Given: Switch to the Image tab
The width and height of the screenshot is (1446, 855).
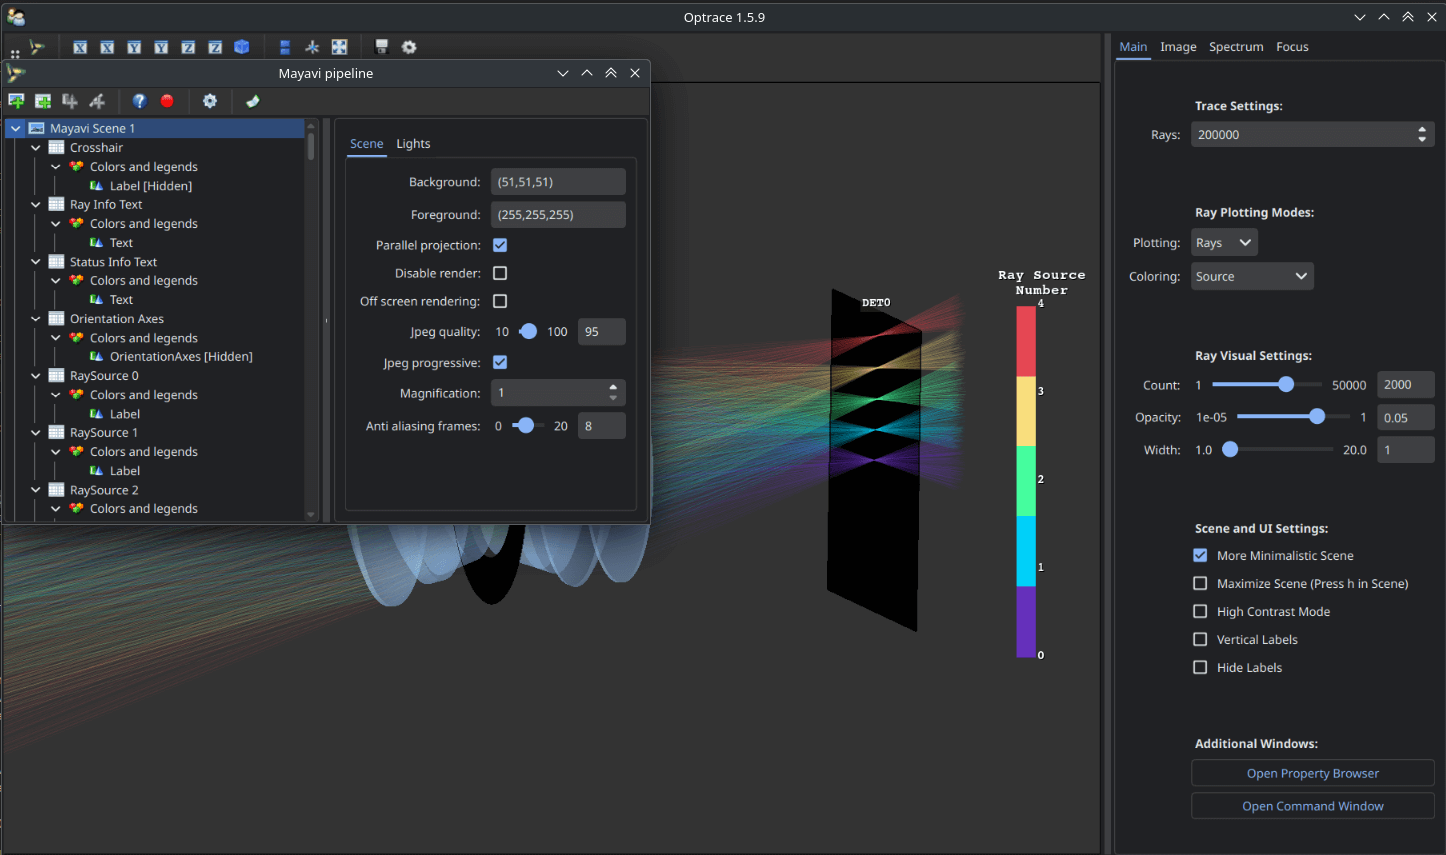Looking at the screenshot, I should click(x=1178, y=47).
